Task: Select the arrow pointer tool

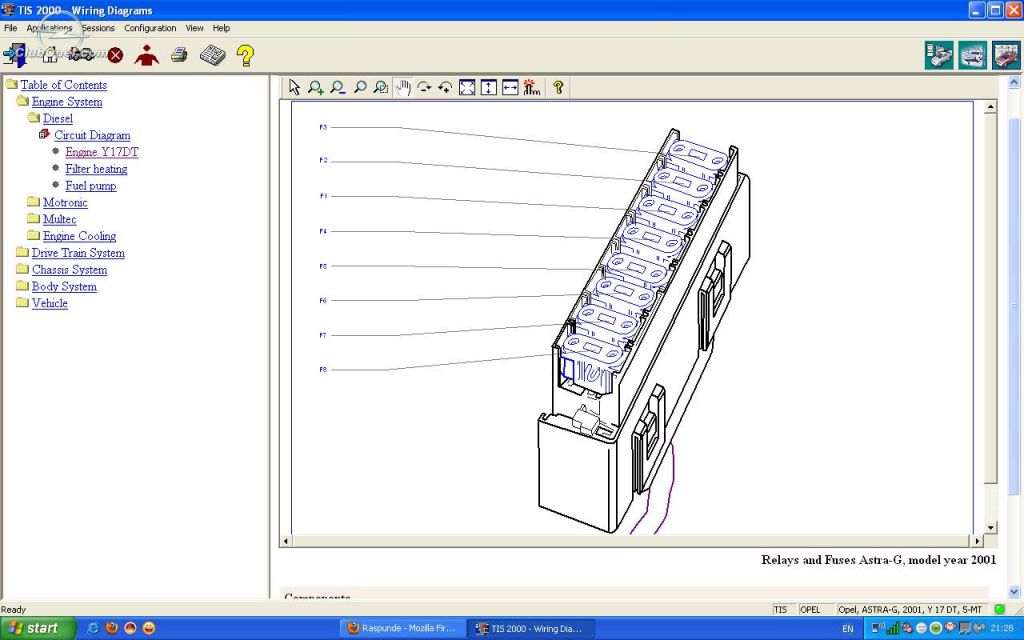Action: (294, 88)
